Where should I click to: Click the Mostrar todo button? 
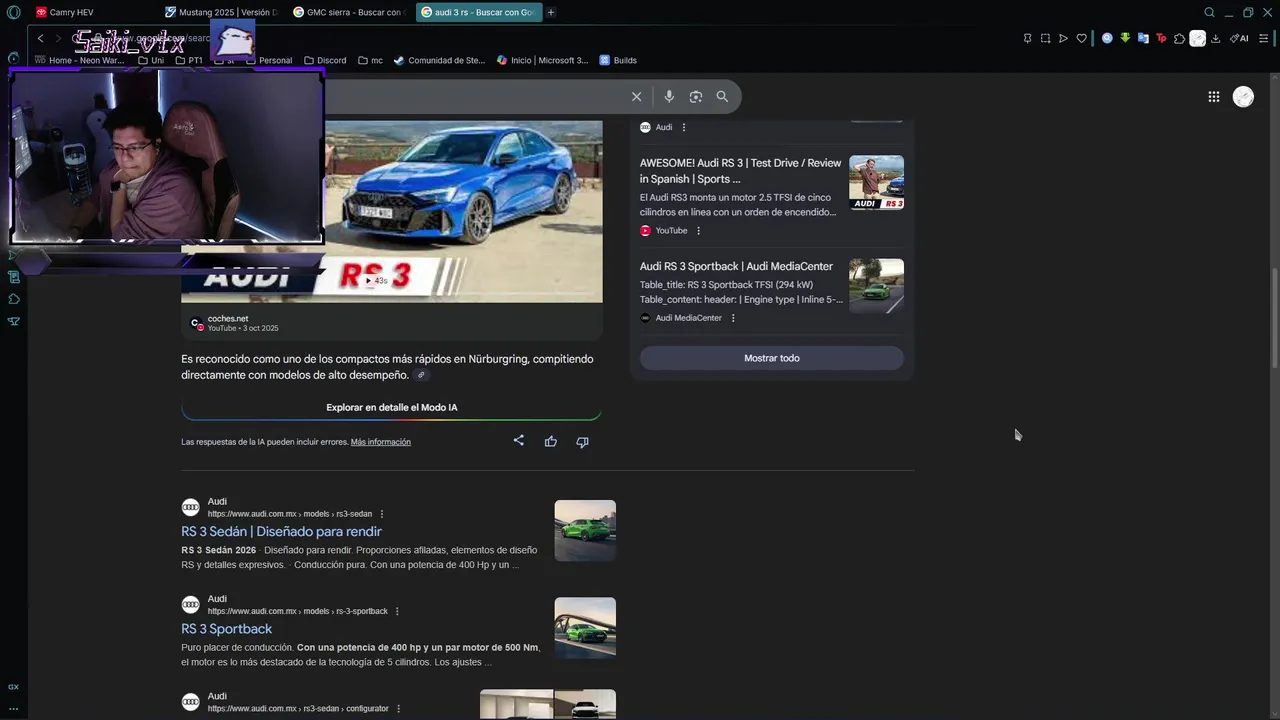772,358
